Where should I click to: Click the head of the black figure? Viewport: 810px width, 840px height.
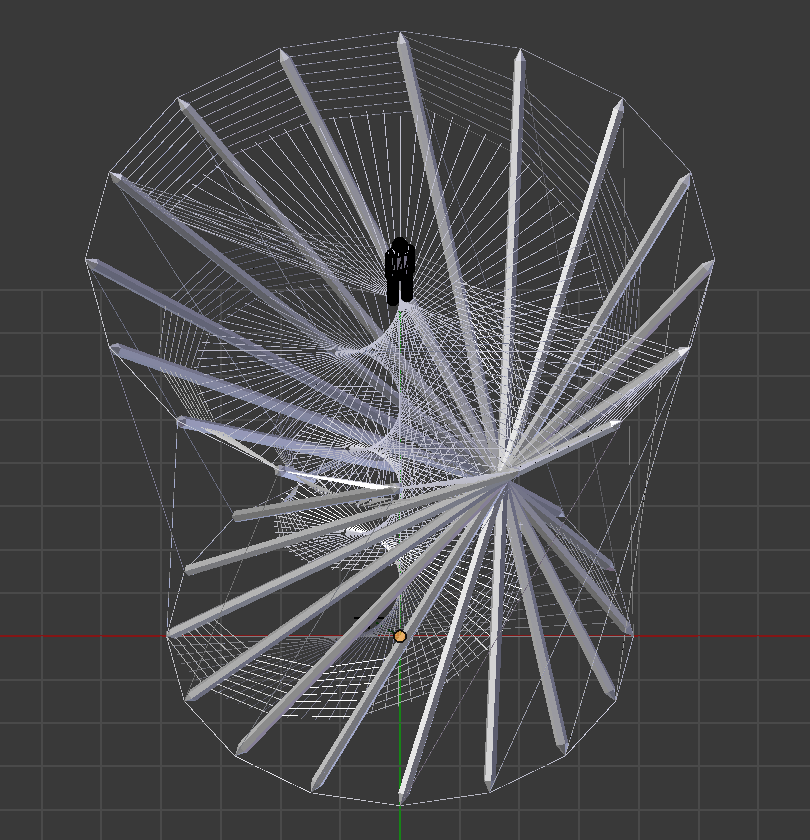tap(400, 245)
